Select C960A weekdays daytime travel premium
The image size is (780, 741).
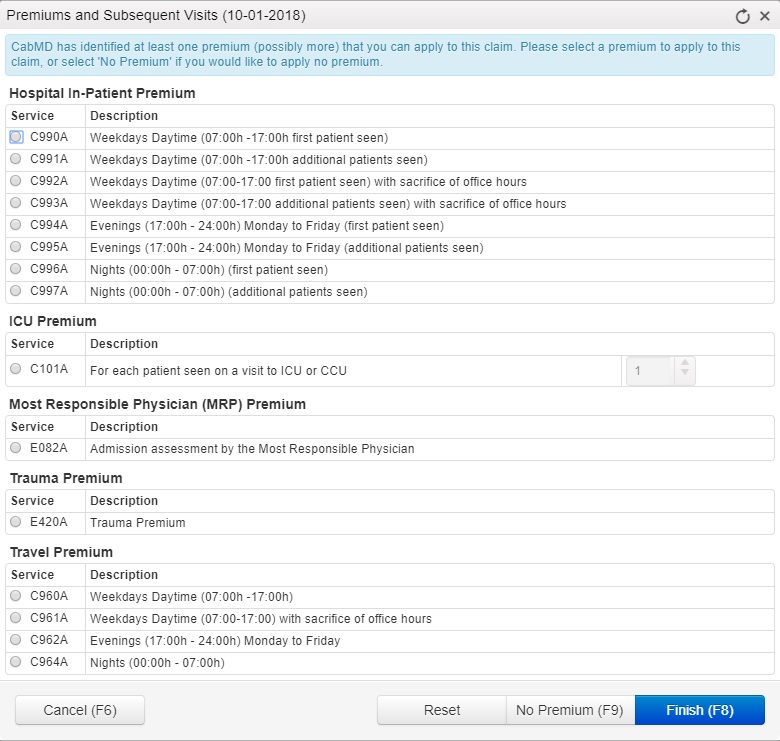click(16, 596)
